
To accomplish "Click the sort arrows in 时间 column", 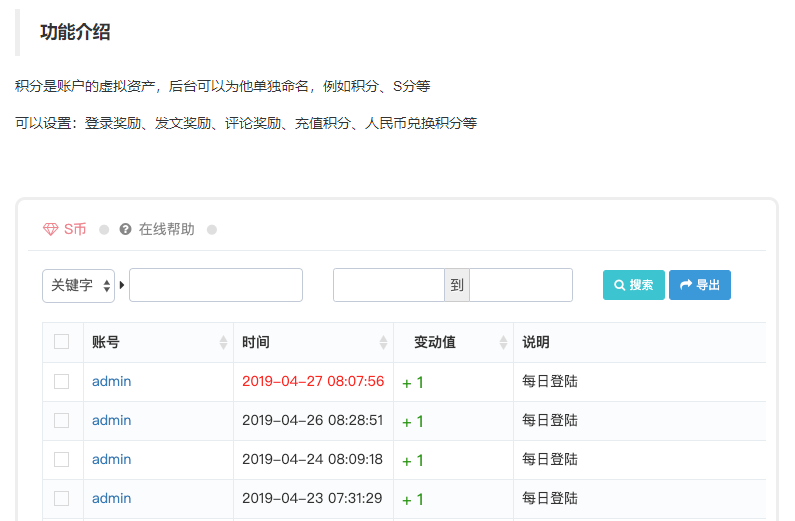I will click(x=383, y=343).
